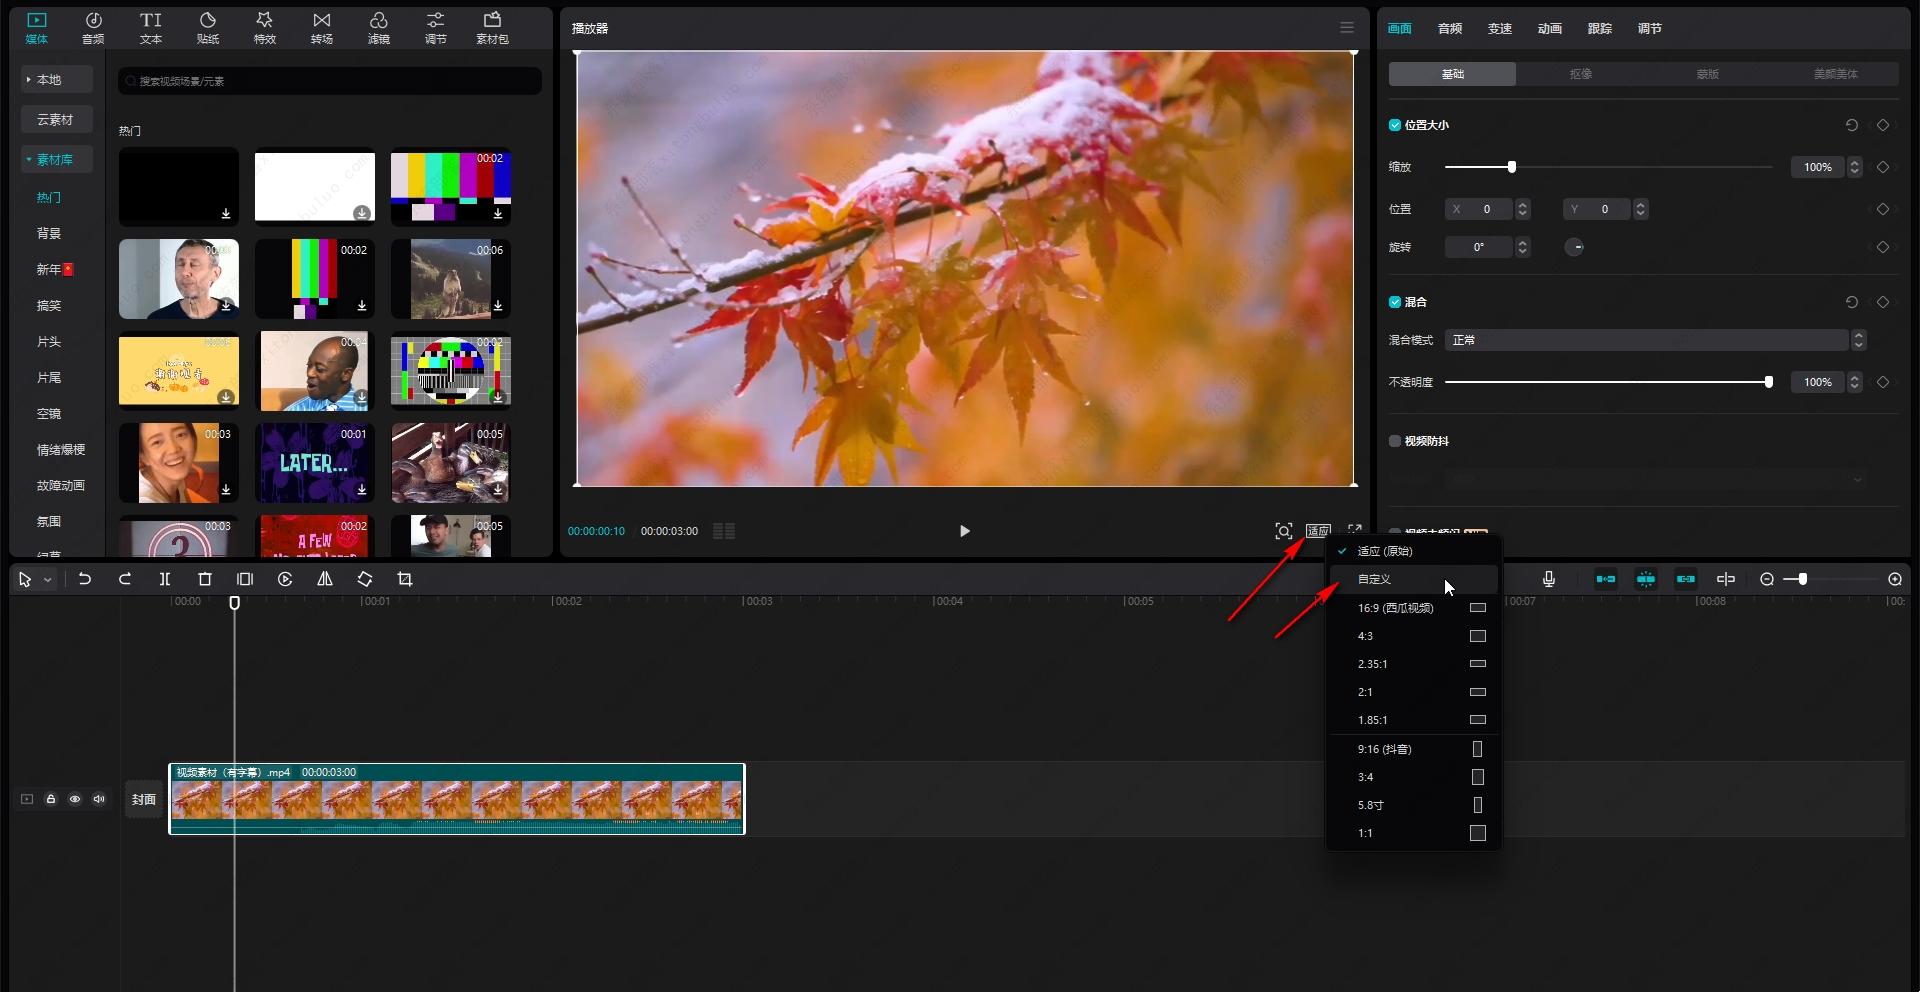The image size is (1920, 992).
Task: Open the 贴纸 stickers panel
Action: pos(208,28)
